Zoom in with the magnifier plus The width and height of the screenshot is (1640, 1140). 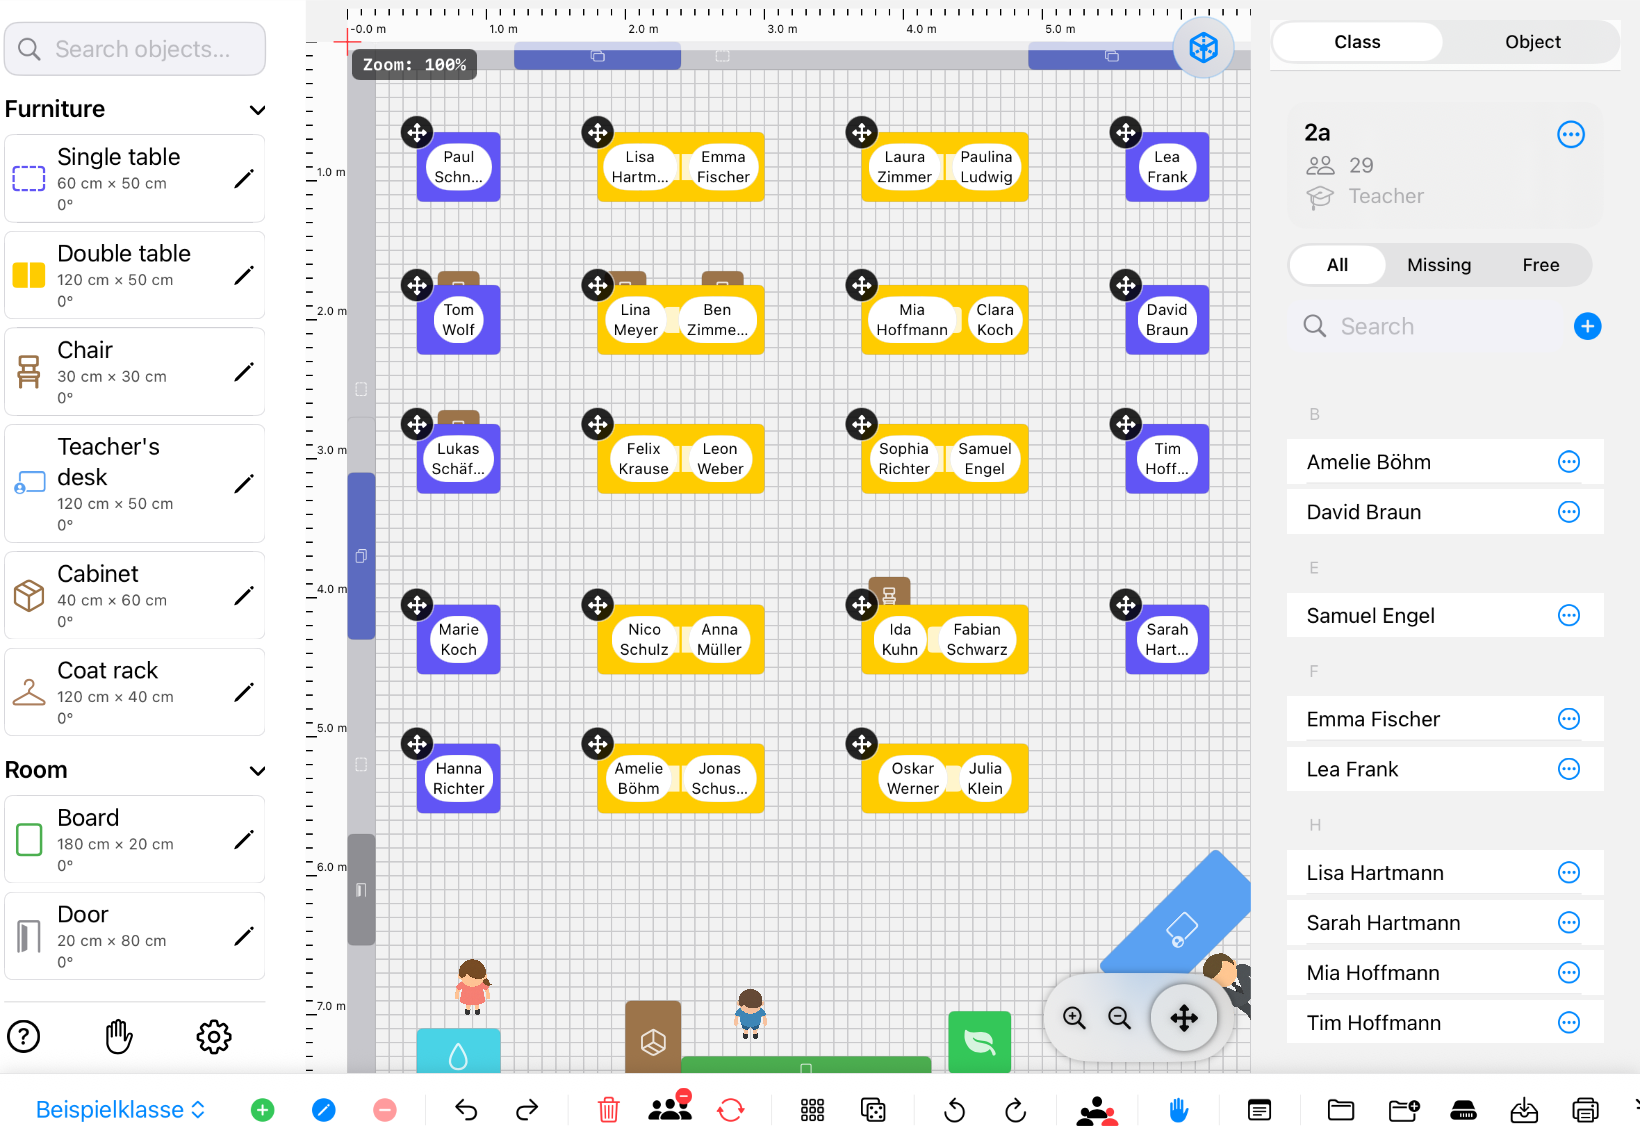(1075, 1018)
